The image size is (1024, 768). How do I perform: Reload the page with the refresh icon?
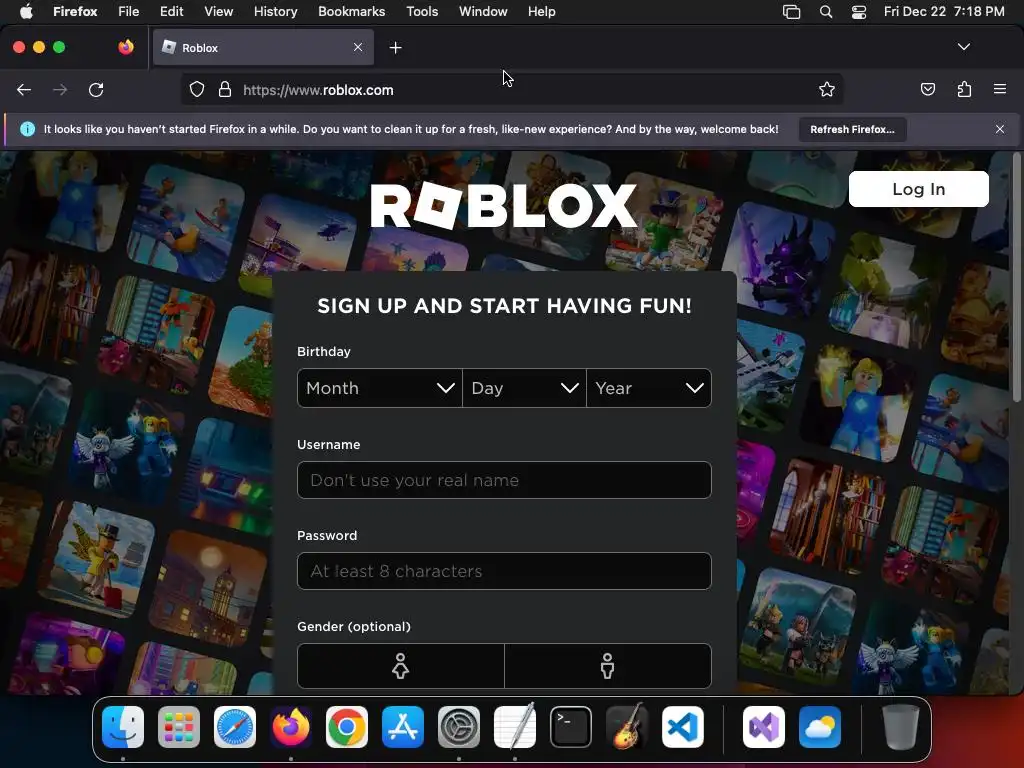click(96, 90)
